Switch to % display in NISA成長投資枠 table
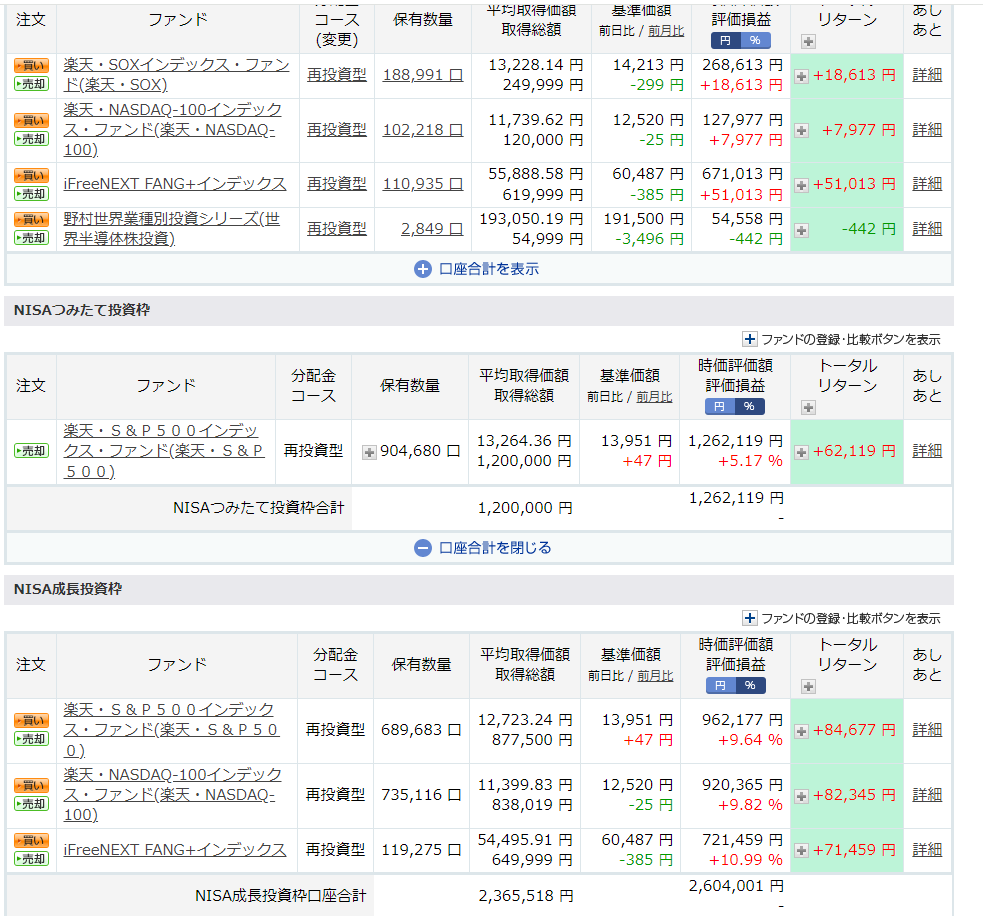Screen dimensions: 983x916 (x=750, y=686)
